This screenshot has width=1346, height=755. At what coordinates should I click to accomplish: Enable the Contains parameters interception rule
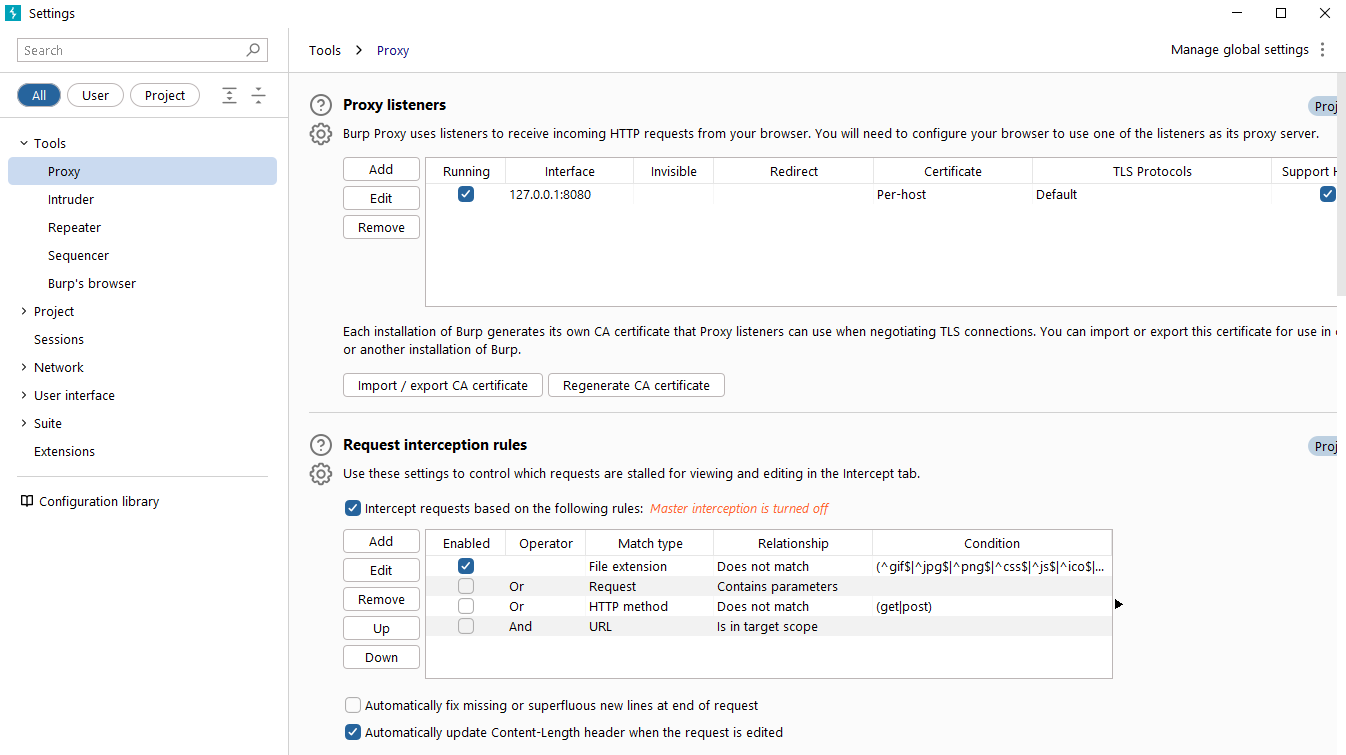point(465,586)
